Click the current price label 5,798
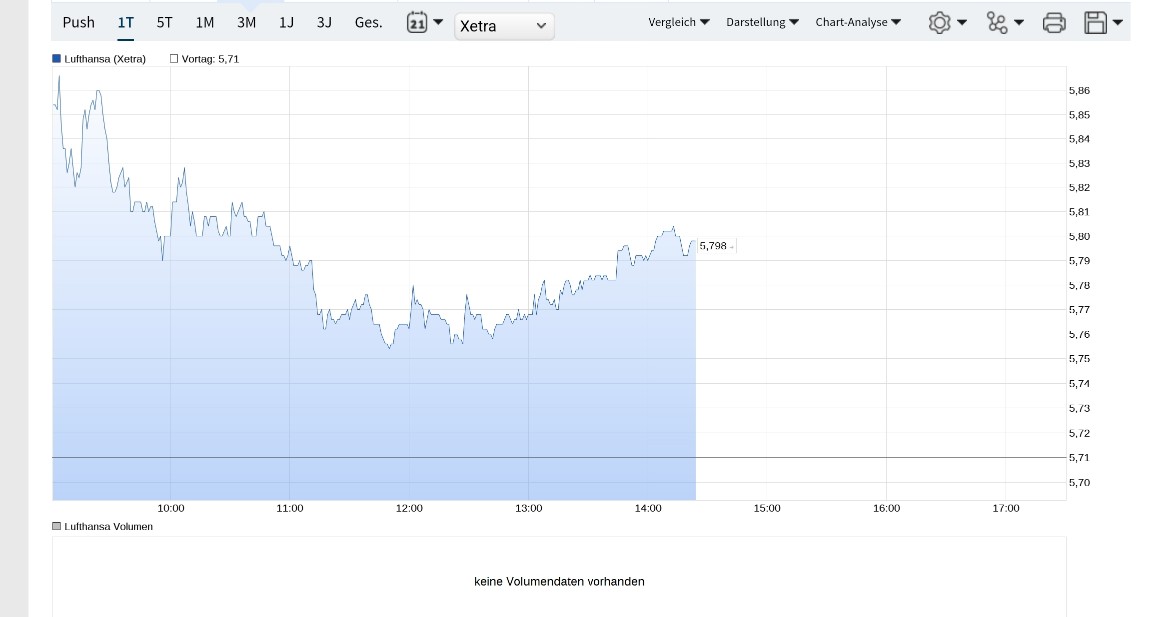This screenshot has height=617, width=1150. coord(714,246)
